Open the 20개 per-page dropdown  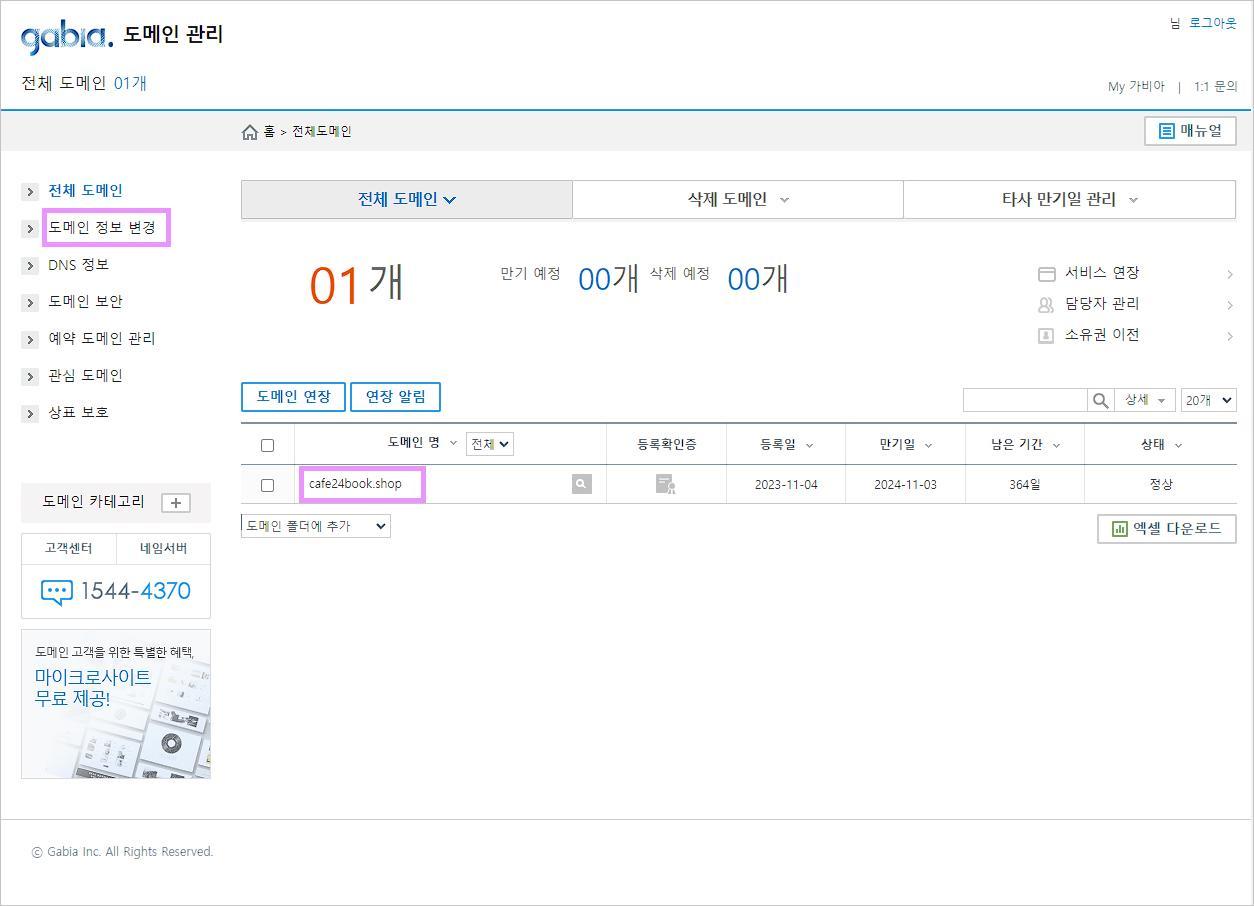point(1209,400)
